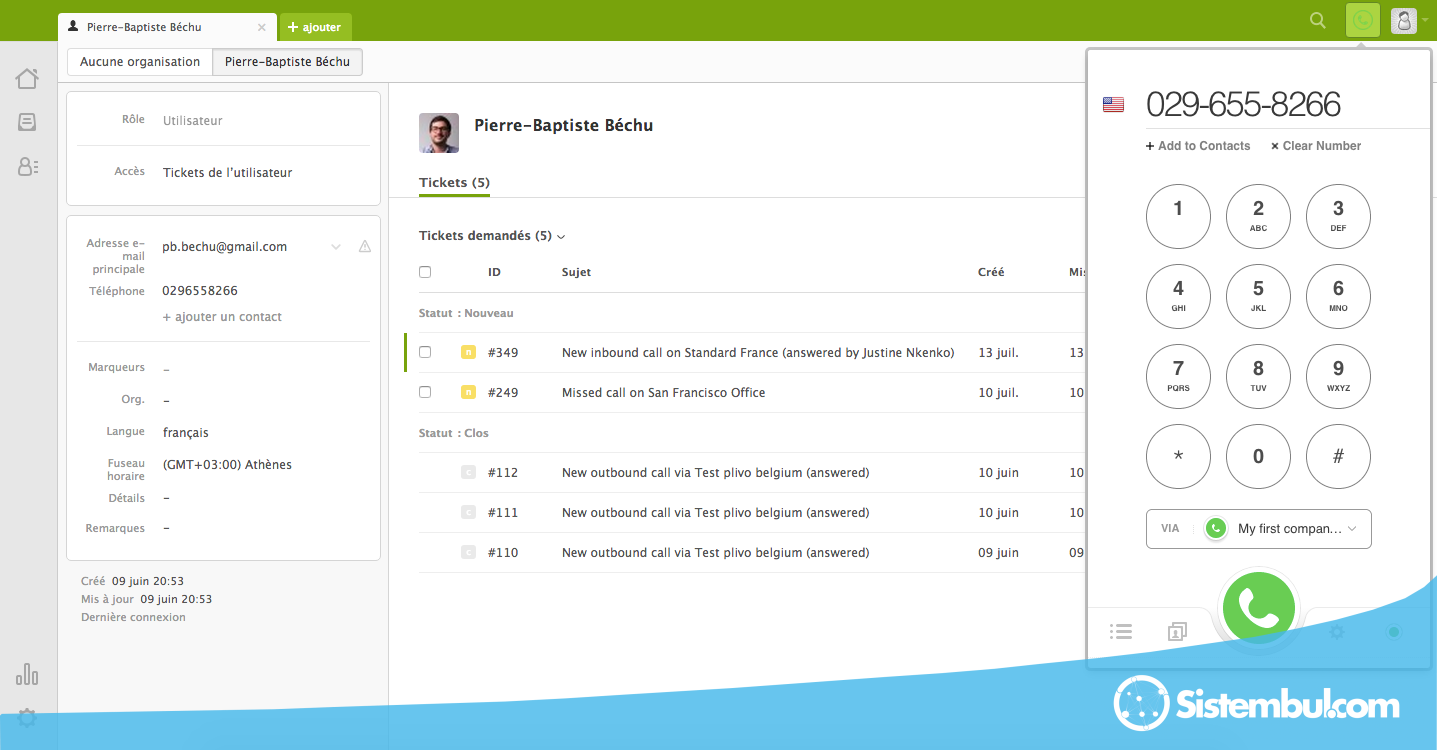Open the Views icon in left sidebar
This screenshot has width=1437, height=750.
27,122
